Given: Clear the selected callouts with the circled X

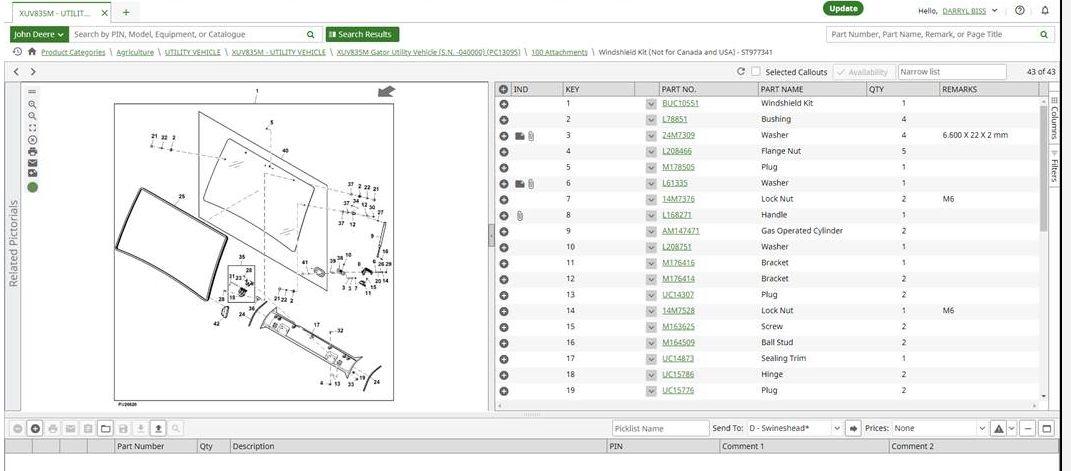Looking at the screenshot, I should click(32, 139).
